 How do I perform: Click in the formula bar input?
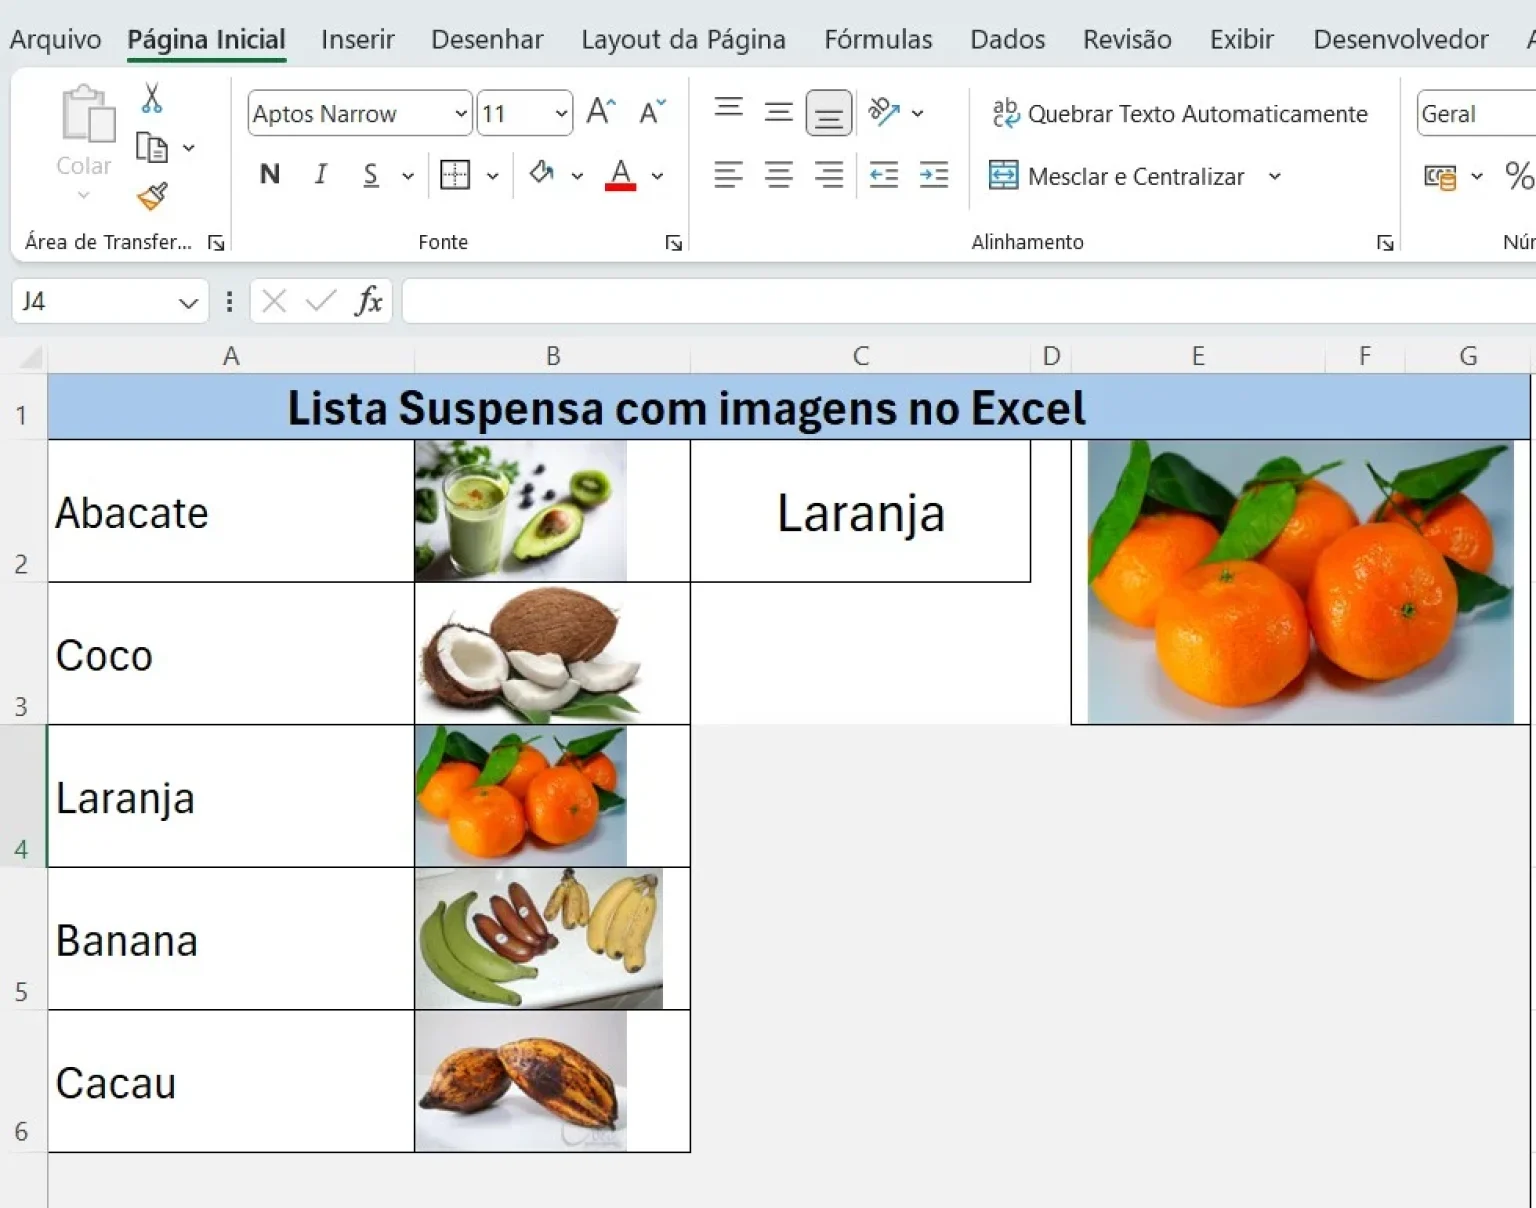click(968, 301)
